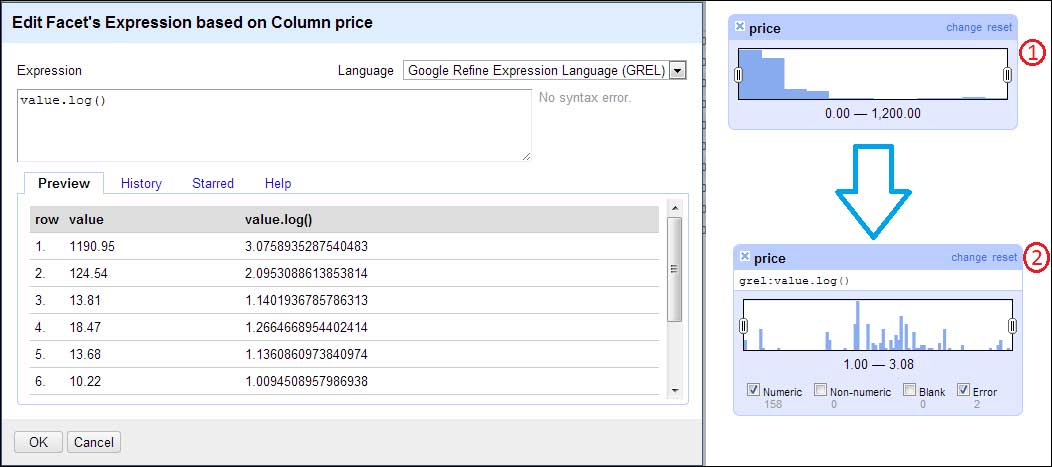The width and height of the screenshot is (1052, 467).
Task: Uncheck the Error checkbox
Action: 963,390
